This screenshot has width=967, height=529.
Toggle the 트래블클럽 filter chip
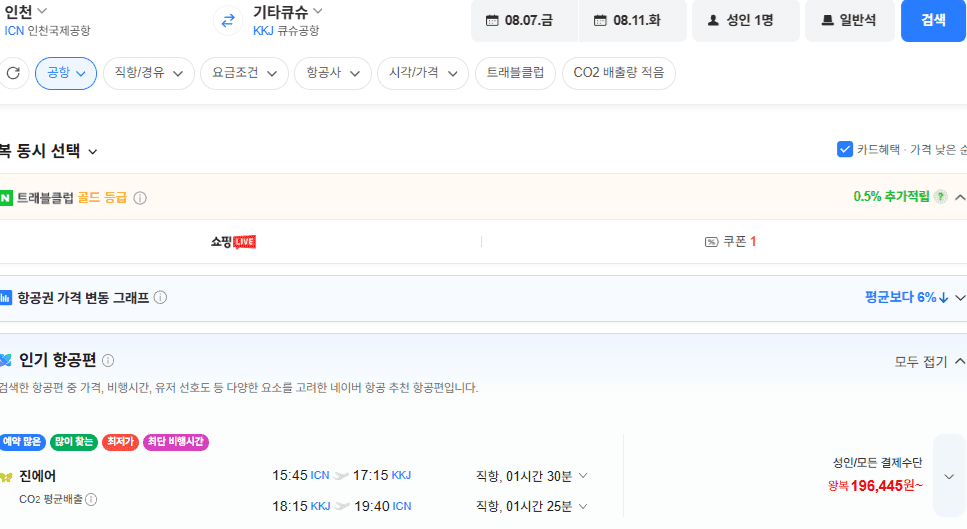(515, 73)
